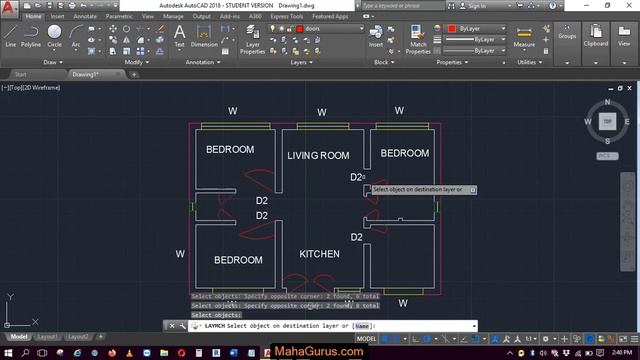Toggle object snap in status bar

tap(476, 339)
